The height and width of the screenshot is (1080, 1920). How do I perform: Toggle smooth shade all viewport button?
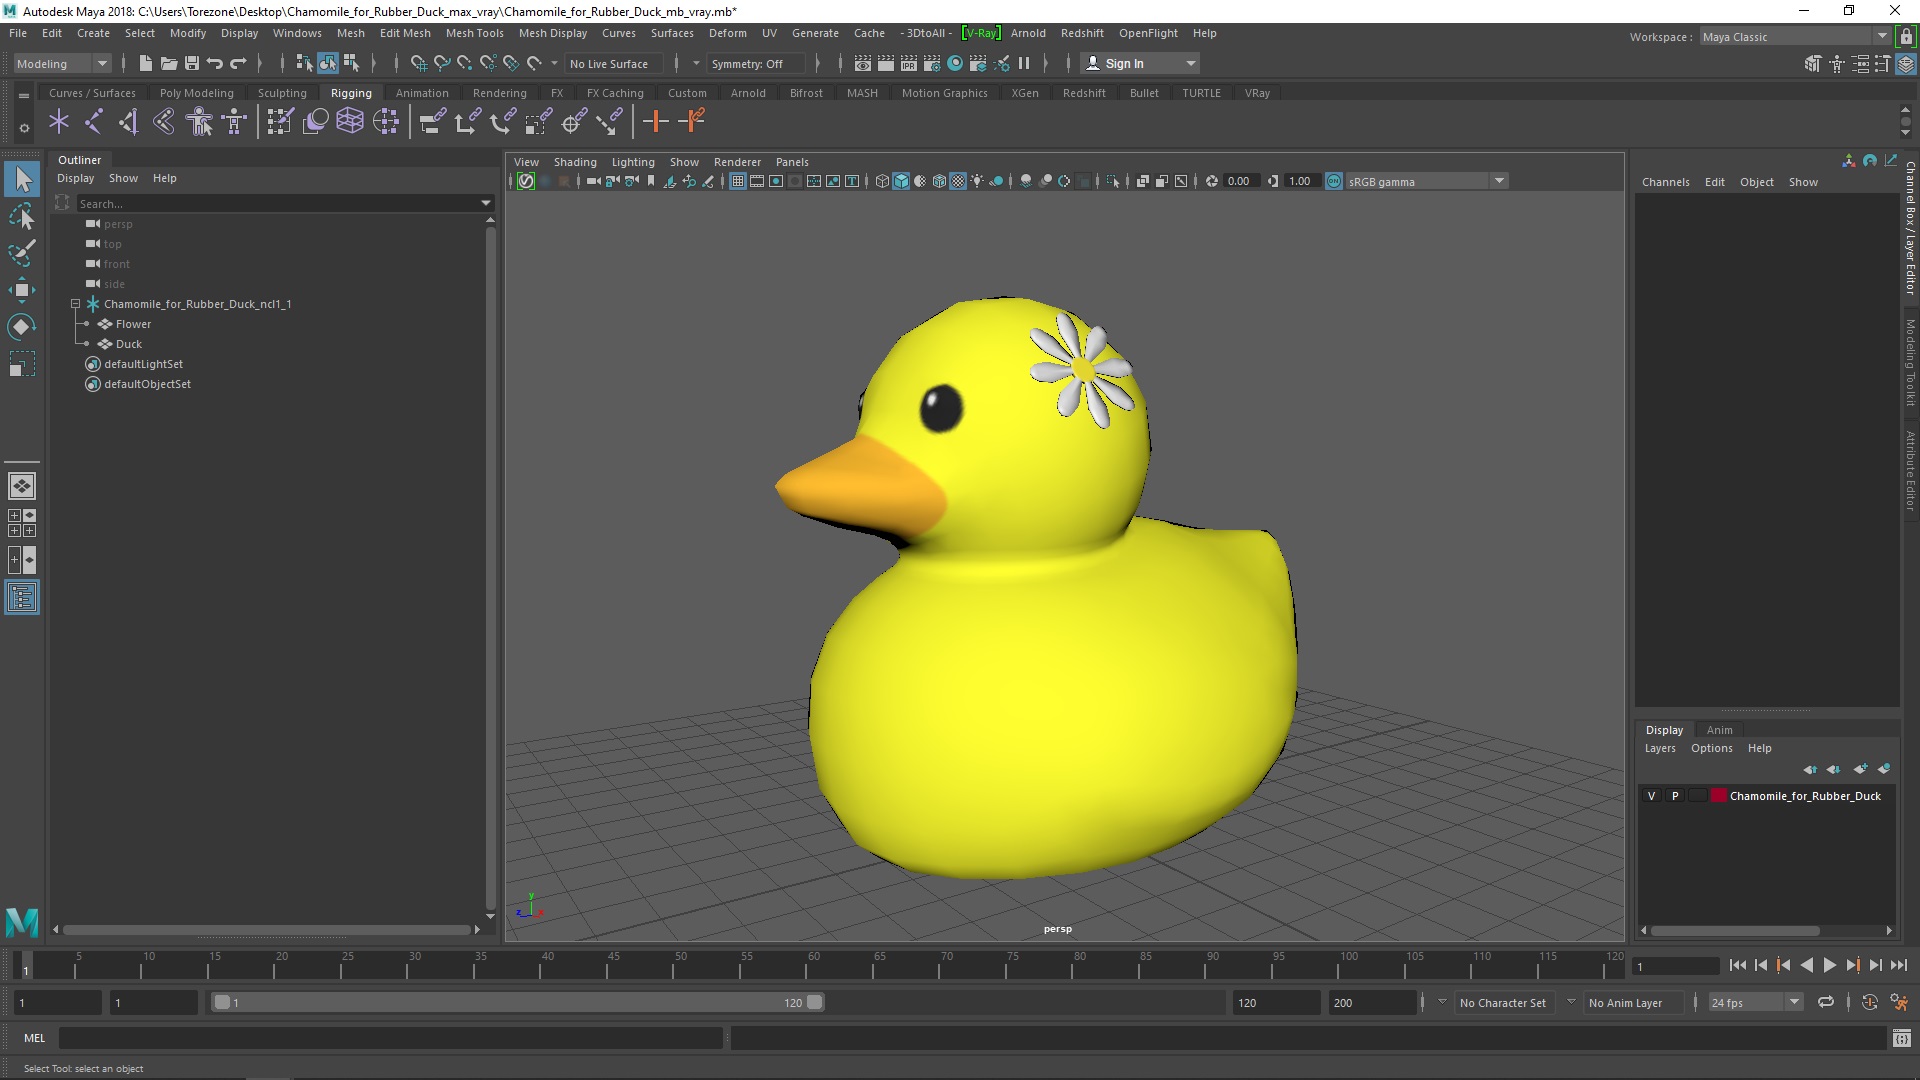point(901,181)
